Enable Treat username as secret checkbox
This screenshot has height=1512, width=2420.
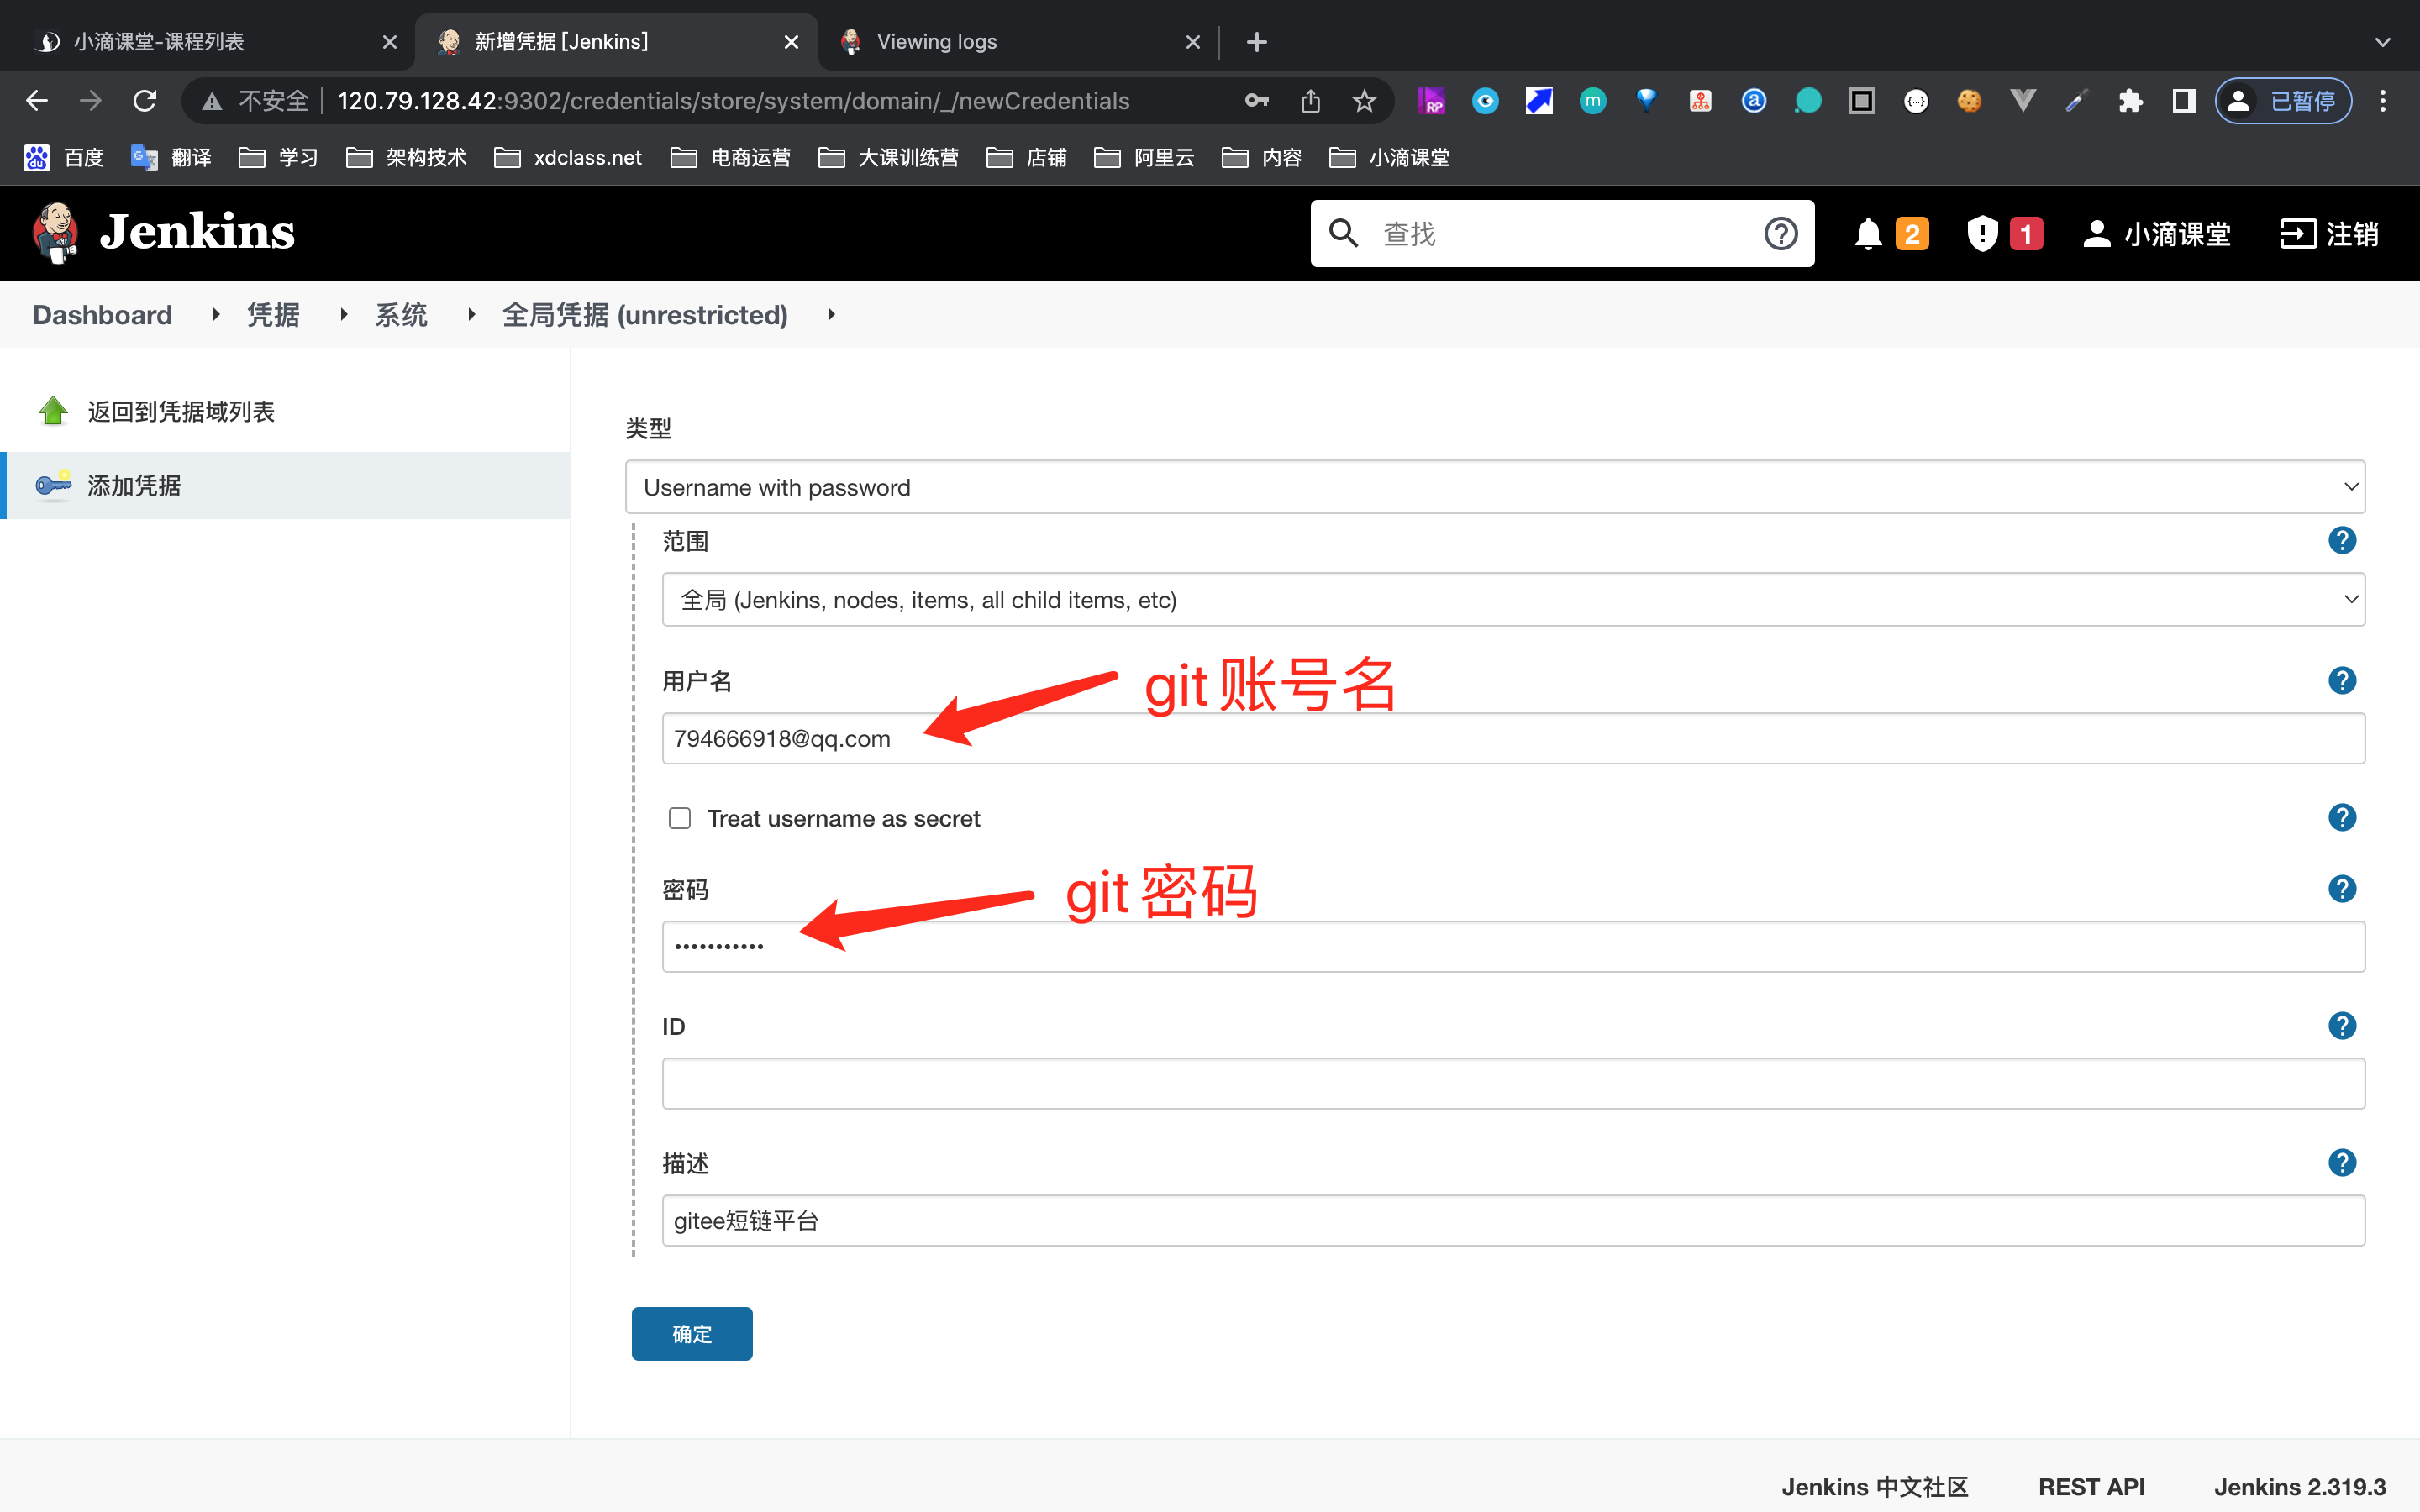[680, 818]
